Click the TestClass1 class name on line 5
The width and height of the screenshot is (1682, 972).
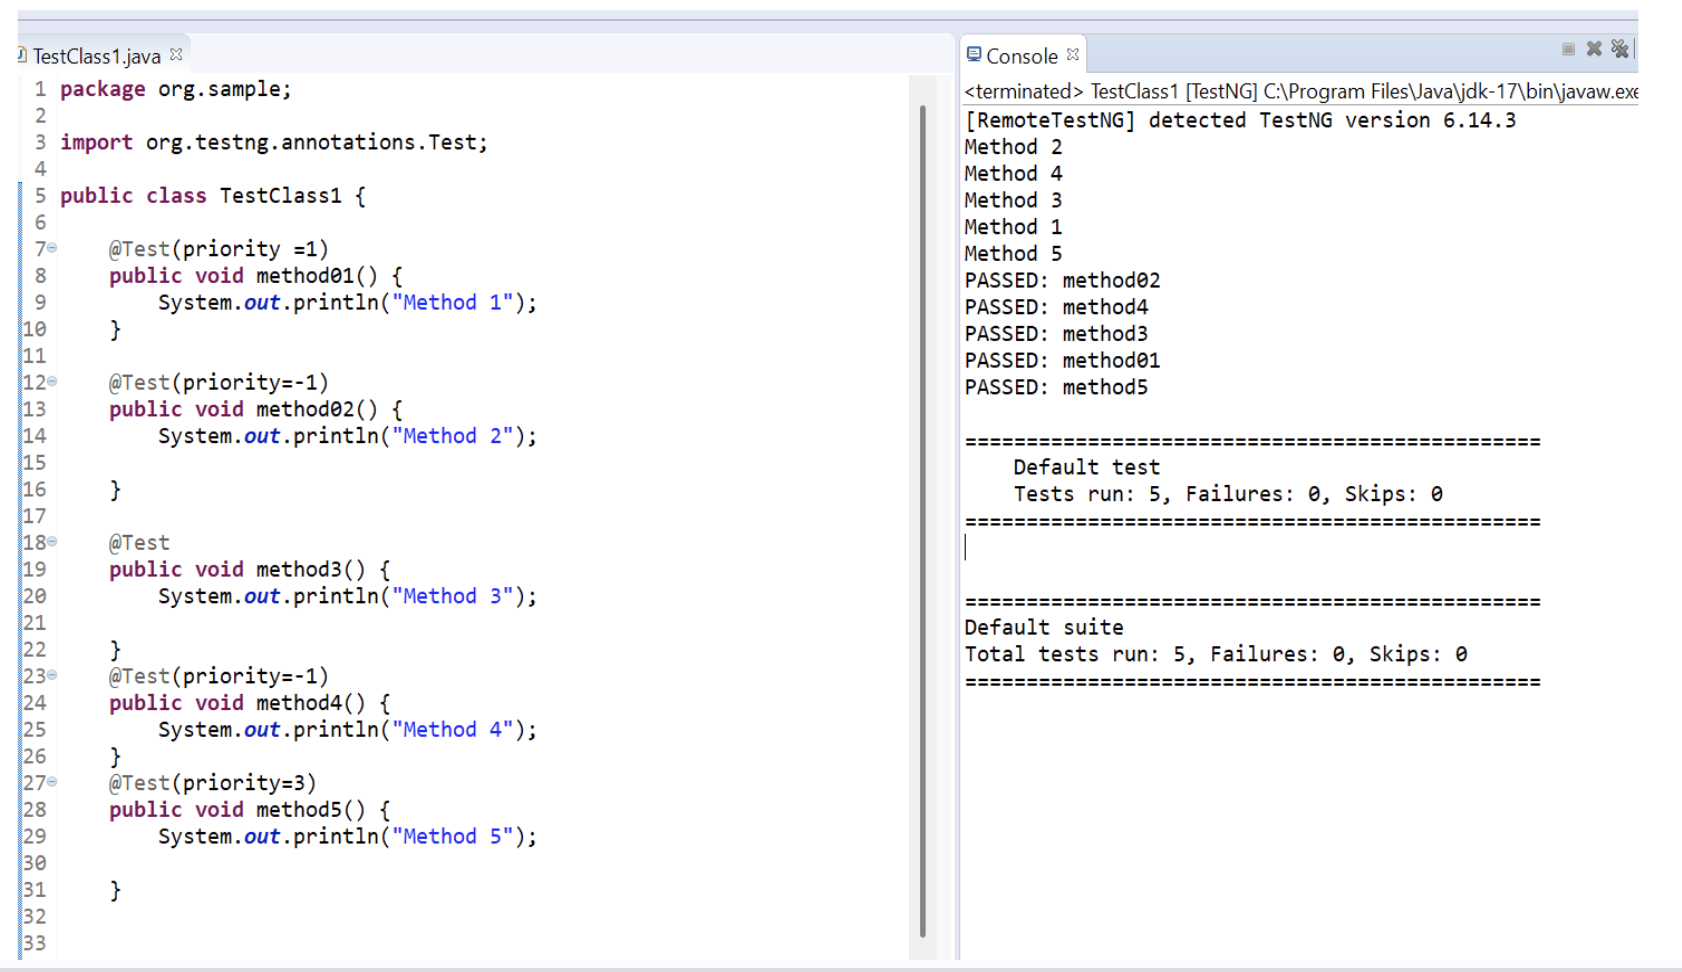click(x=280, y=196)
